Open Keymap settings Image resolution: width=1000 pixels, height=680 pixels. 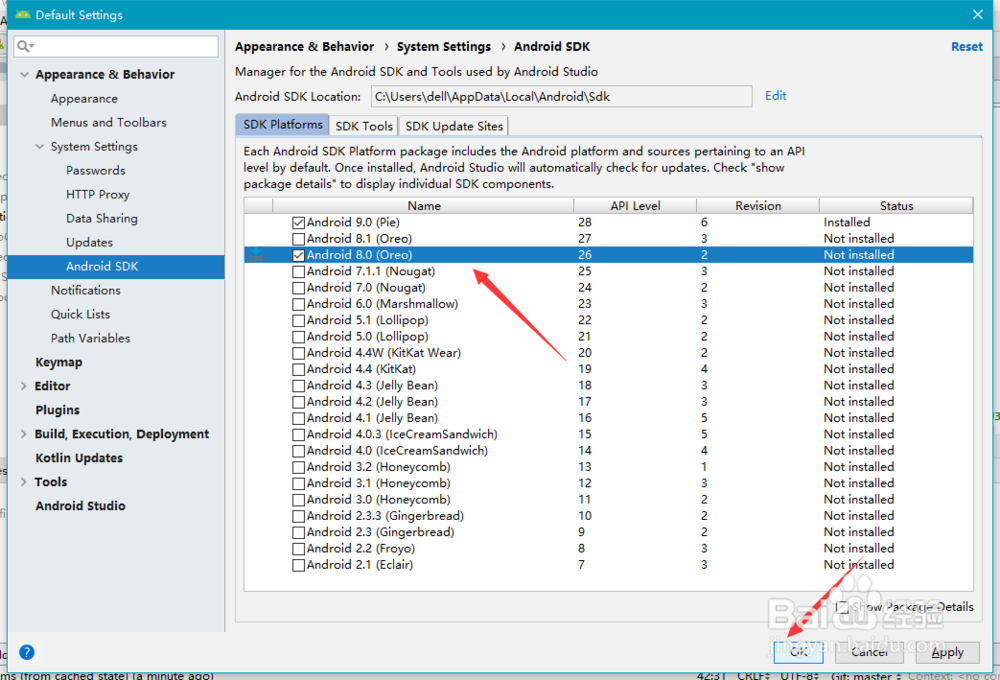59,362
